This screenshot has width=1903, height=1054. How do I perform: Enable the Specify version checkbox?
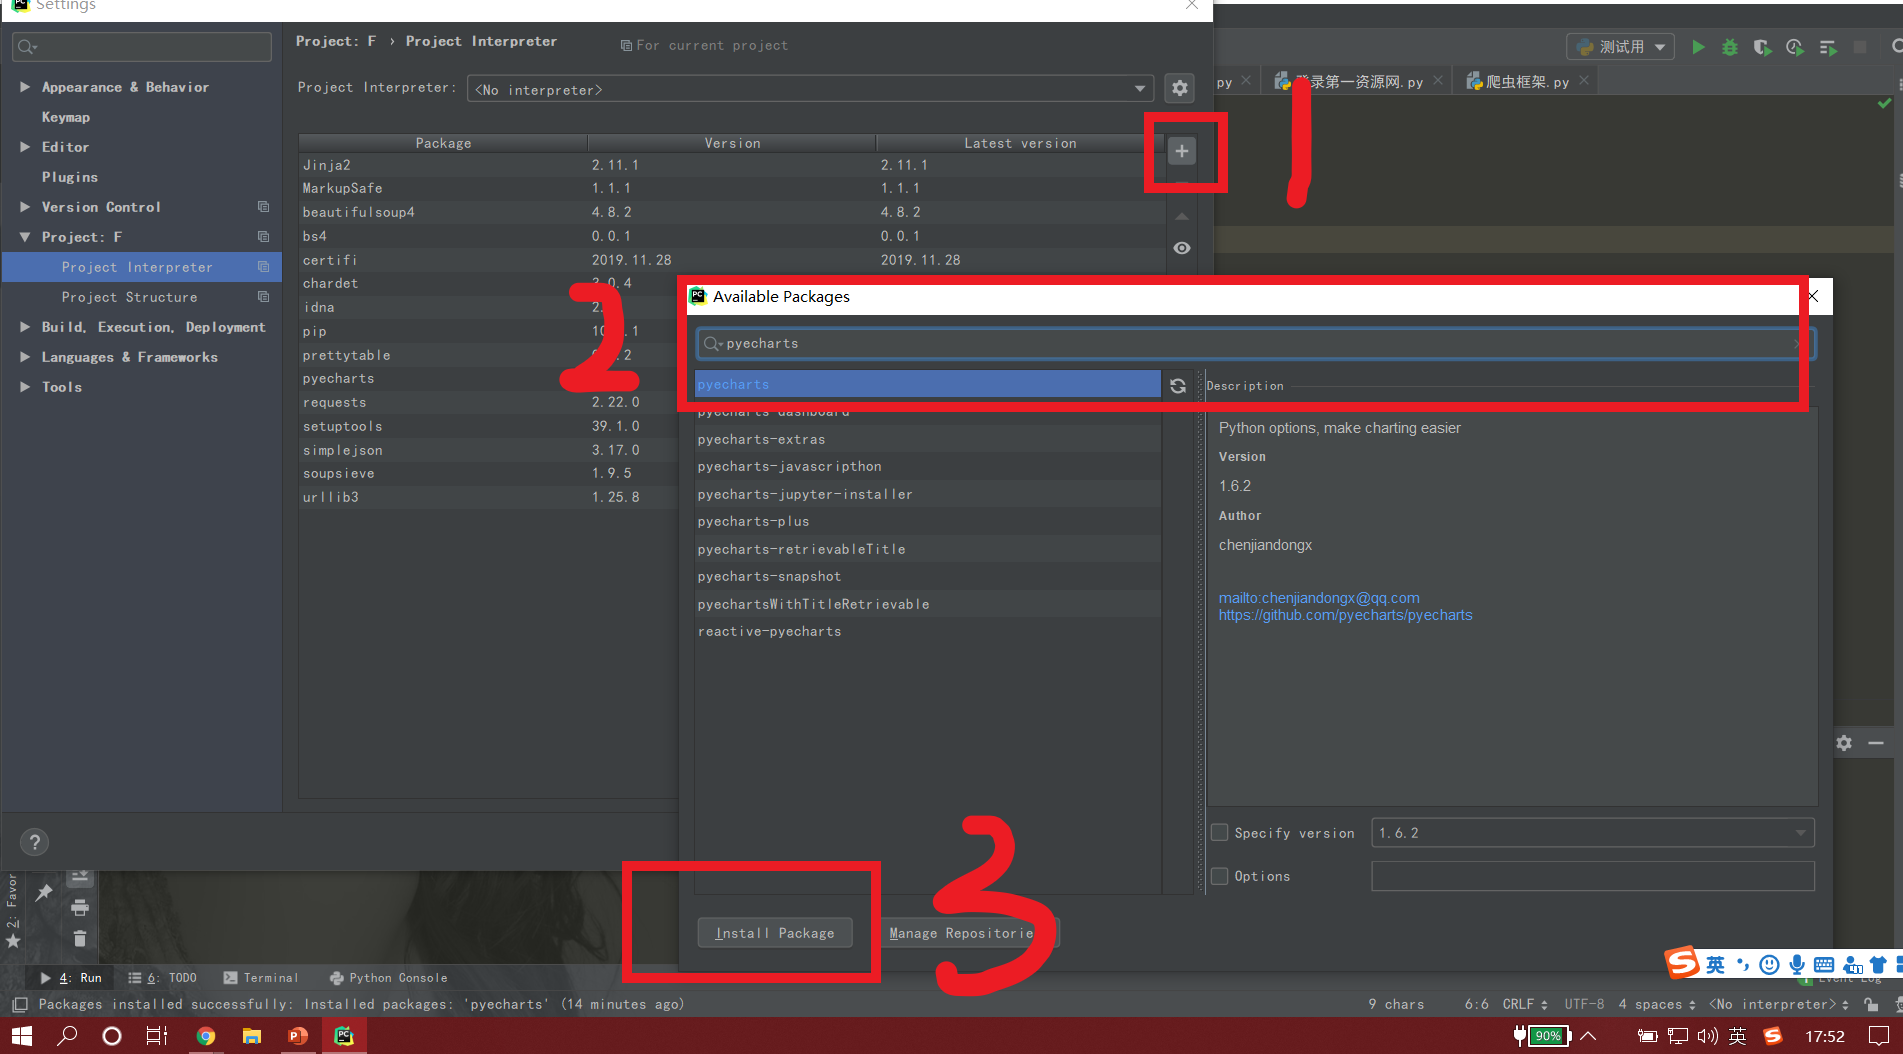coord(1220,832)
